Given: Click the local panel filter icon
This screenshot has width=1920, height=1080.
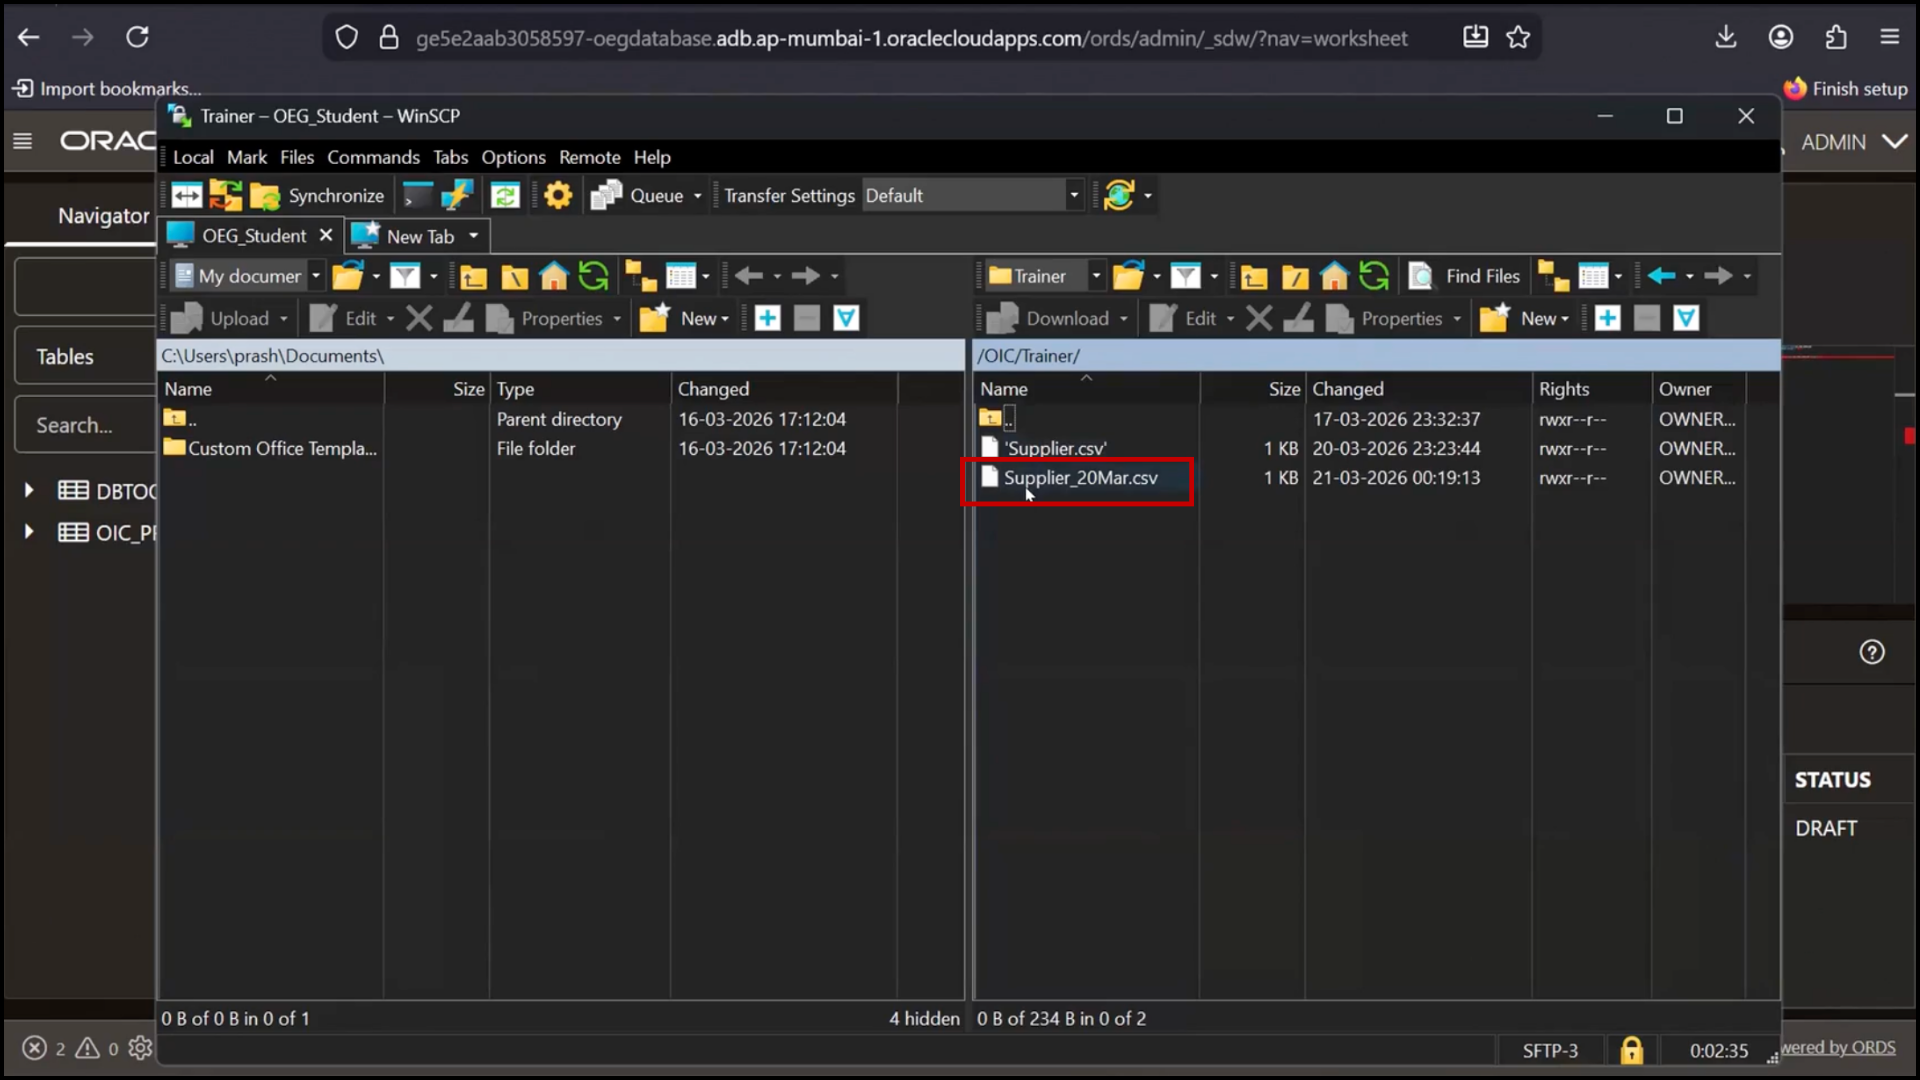Looking at the screenshot, I should pos(405,276).
